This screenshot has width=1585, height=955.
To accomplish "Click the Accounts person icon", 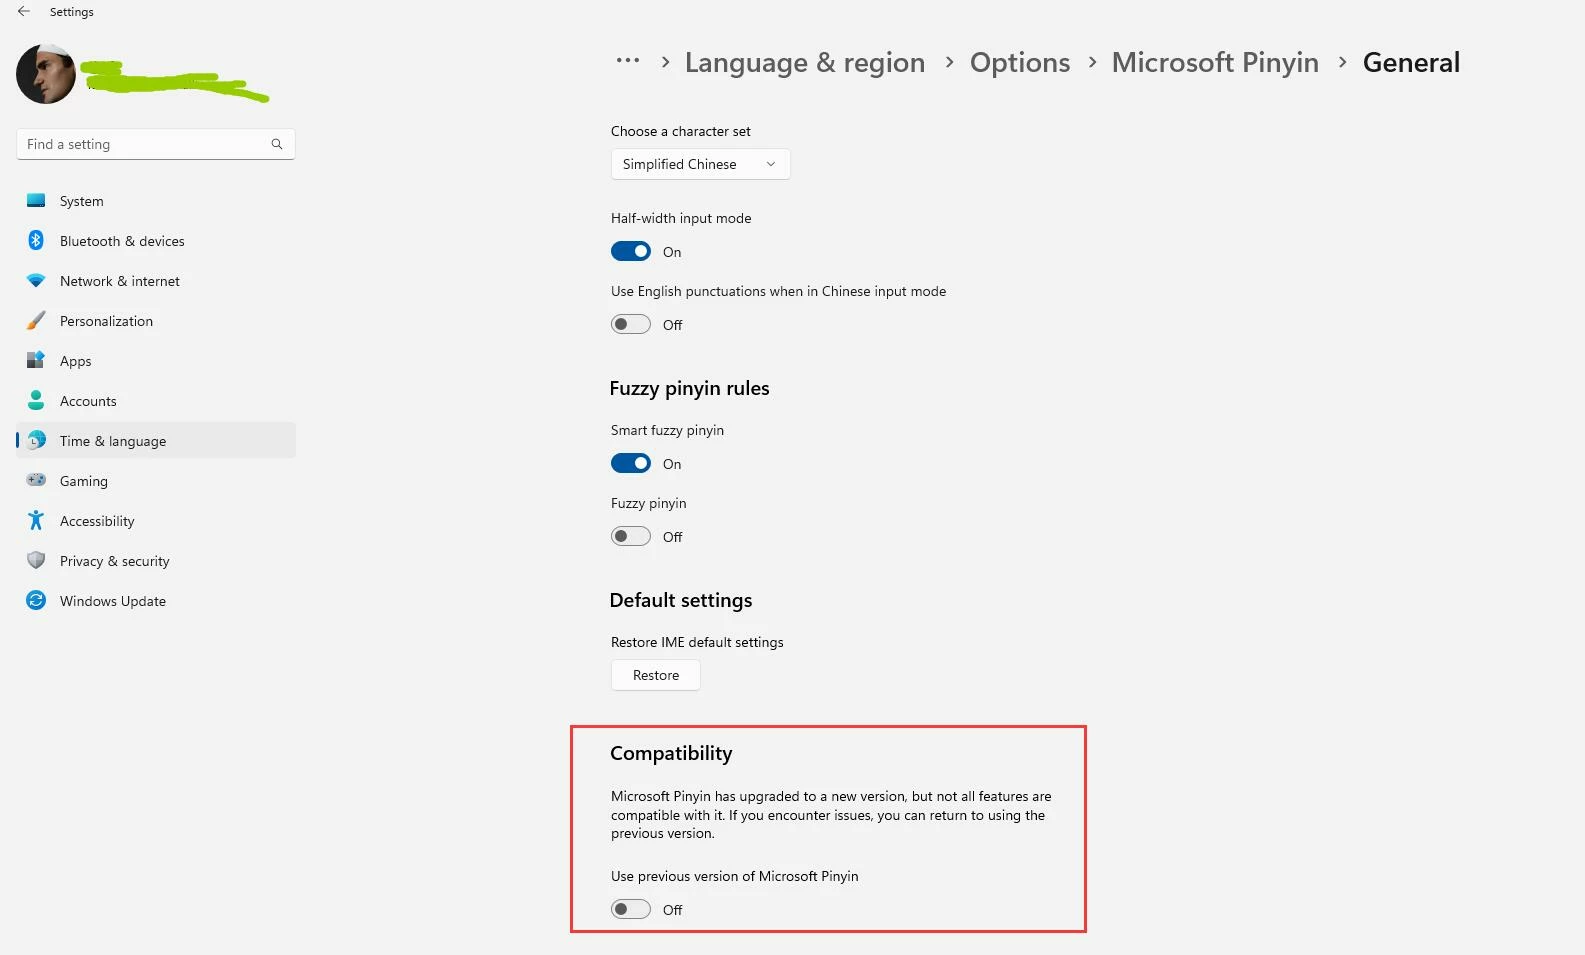I will [36, 400].
